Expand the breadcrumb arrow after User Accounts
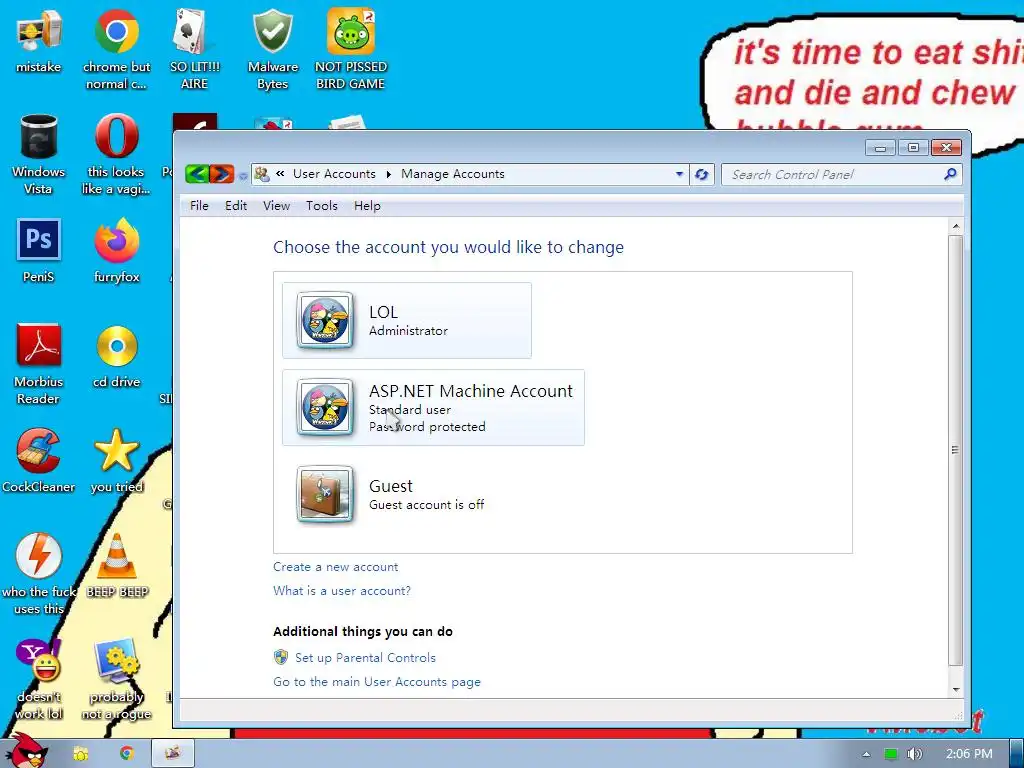 [389, 174]
